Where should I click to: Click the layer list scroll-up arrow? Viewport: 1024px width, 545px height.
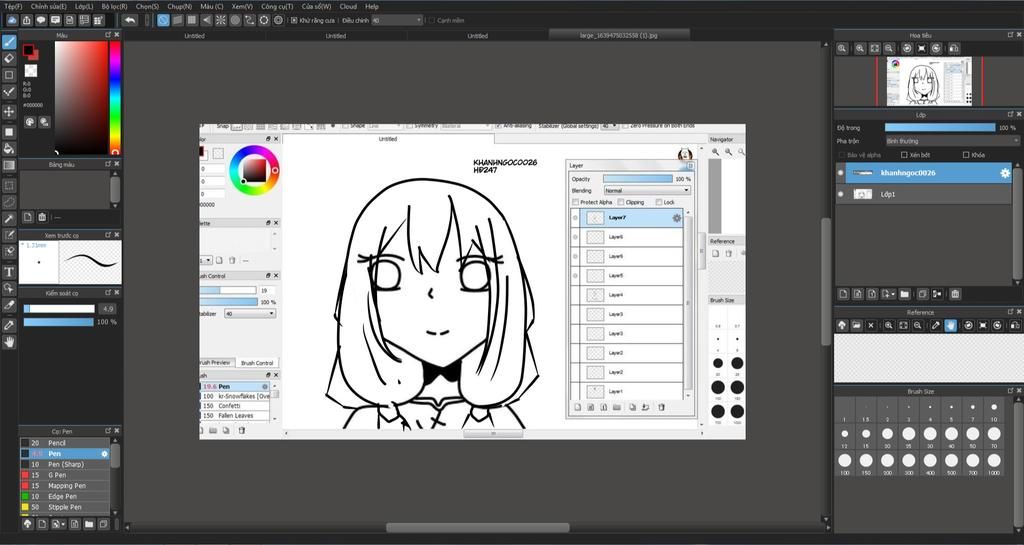point(1017,166)
